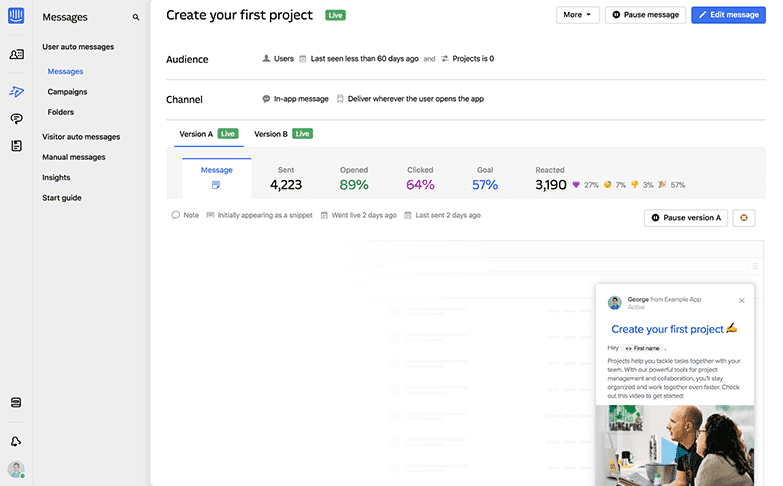Select the paper-plane Messages icon
Screen dimensions: 783x486
pos(16,92)
